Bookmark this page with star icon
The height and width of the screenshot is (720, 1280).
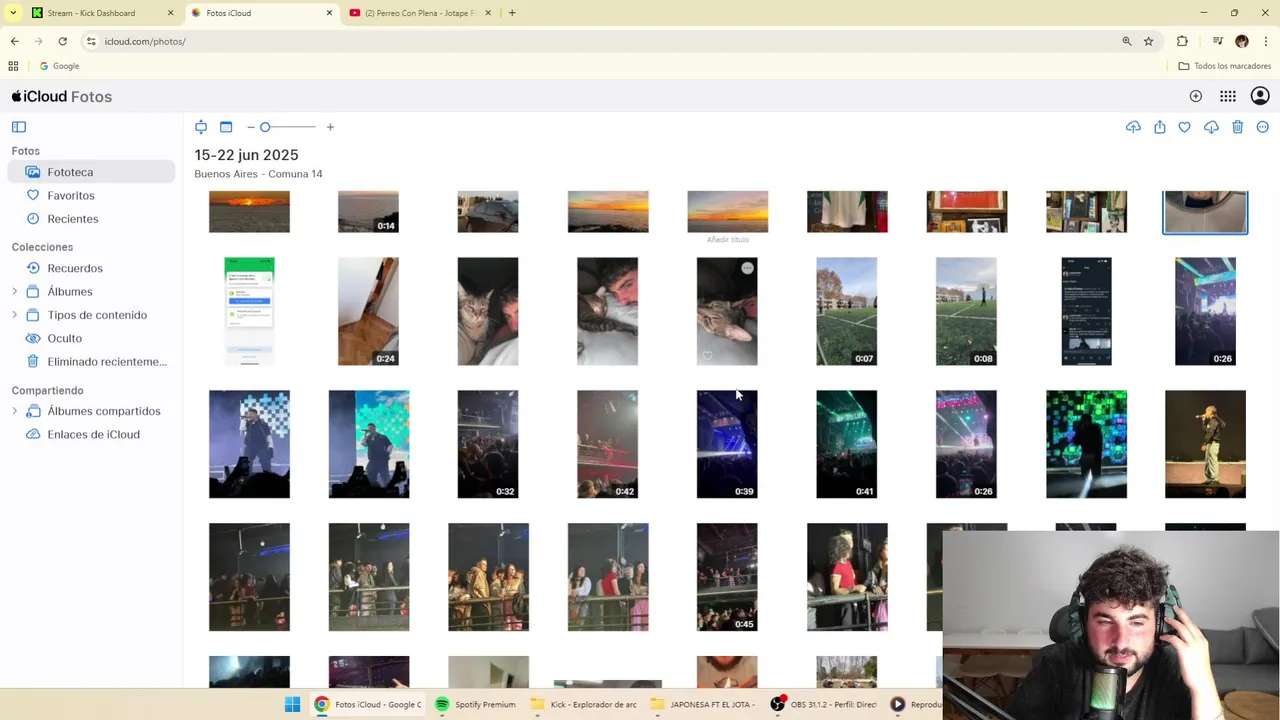point(1148,41)
